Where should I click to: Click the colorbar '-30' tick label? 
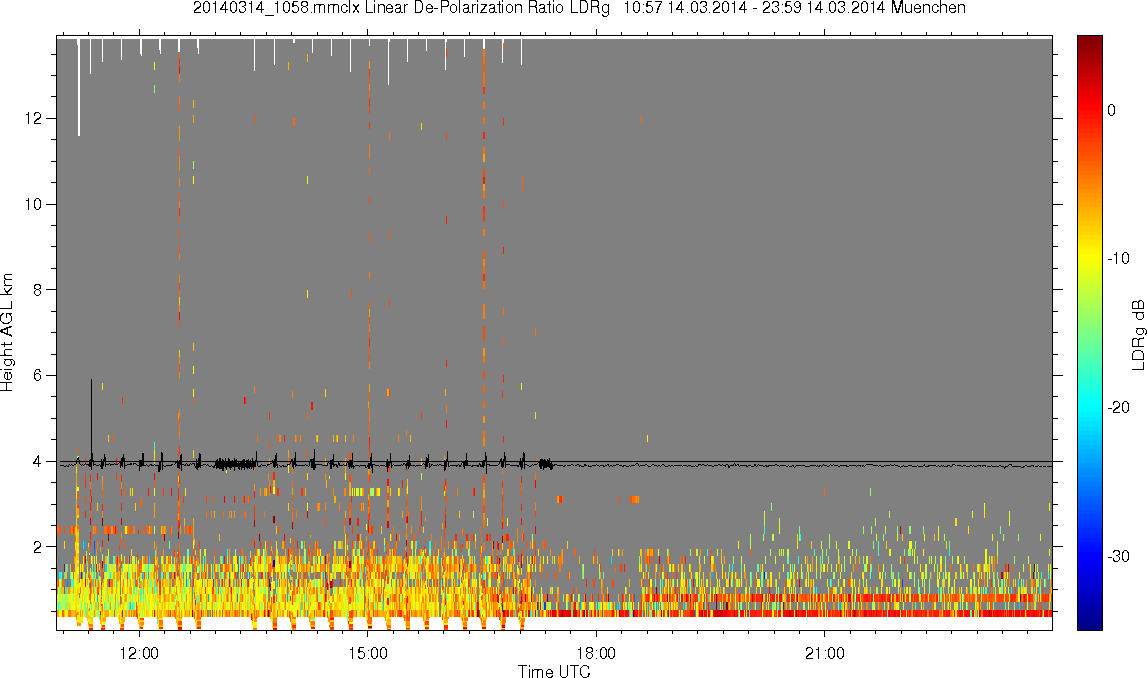click(1118, 557)
